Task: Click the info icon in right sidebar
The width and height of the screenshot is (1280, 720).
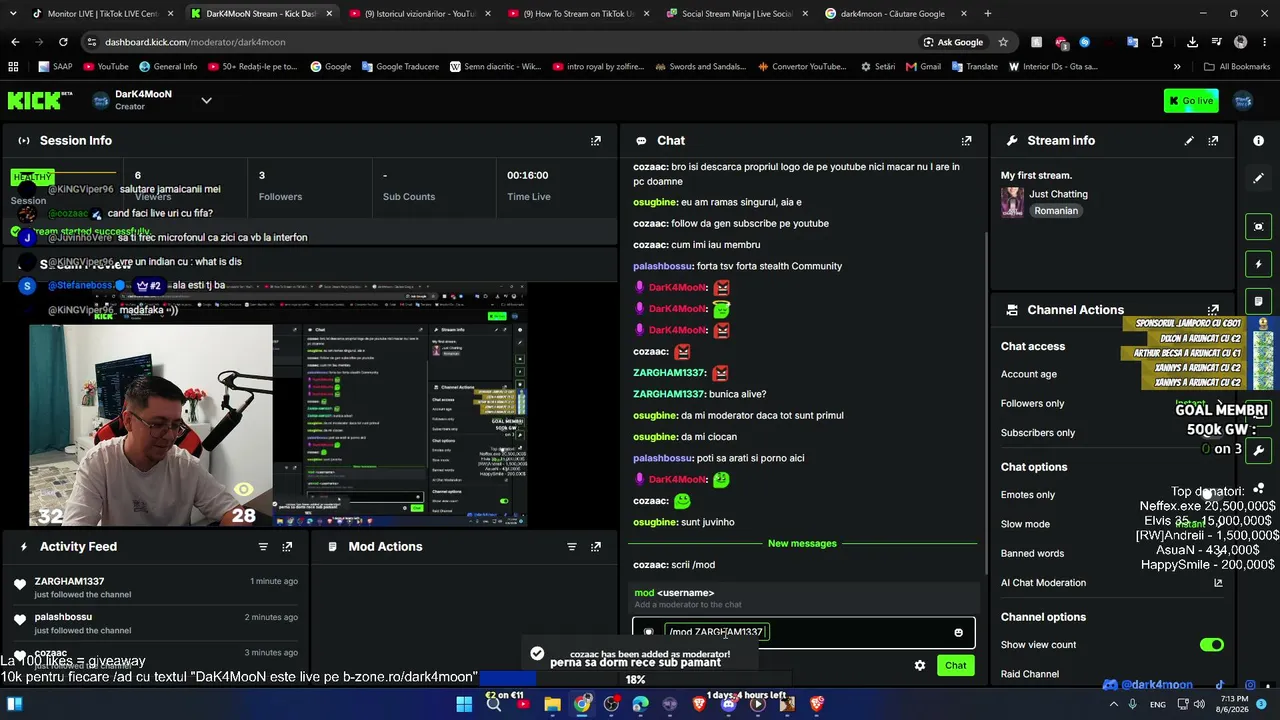Action: [1259, 141]
